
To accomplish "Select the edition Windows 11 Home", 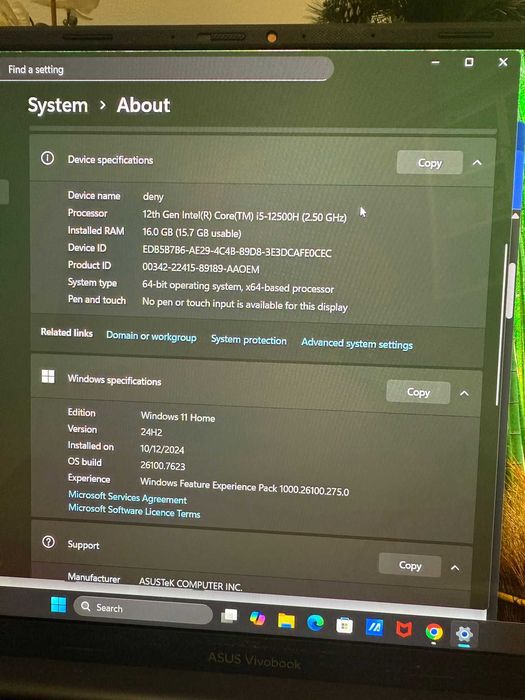I will tap(178, 417).
